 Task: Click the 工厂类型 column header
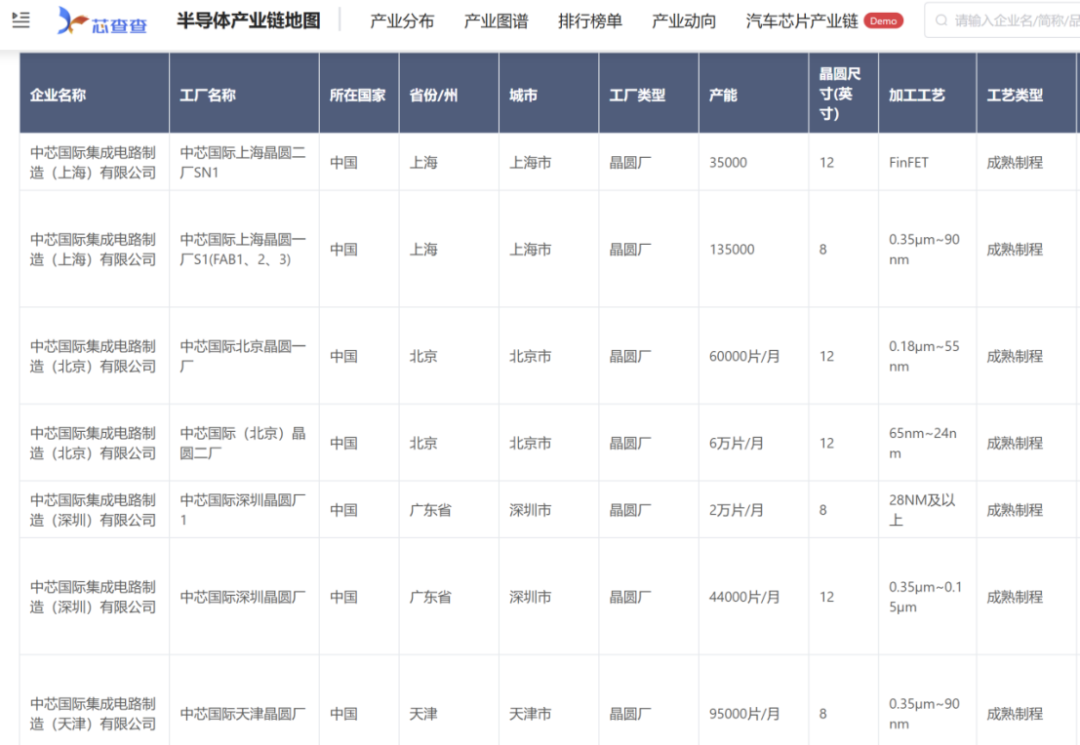(x=649, y=93)
